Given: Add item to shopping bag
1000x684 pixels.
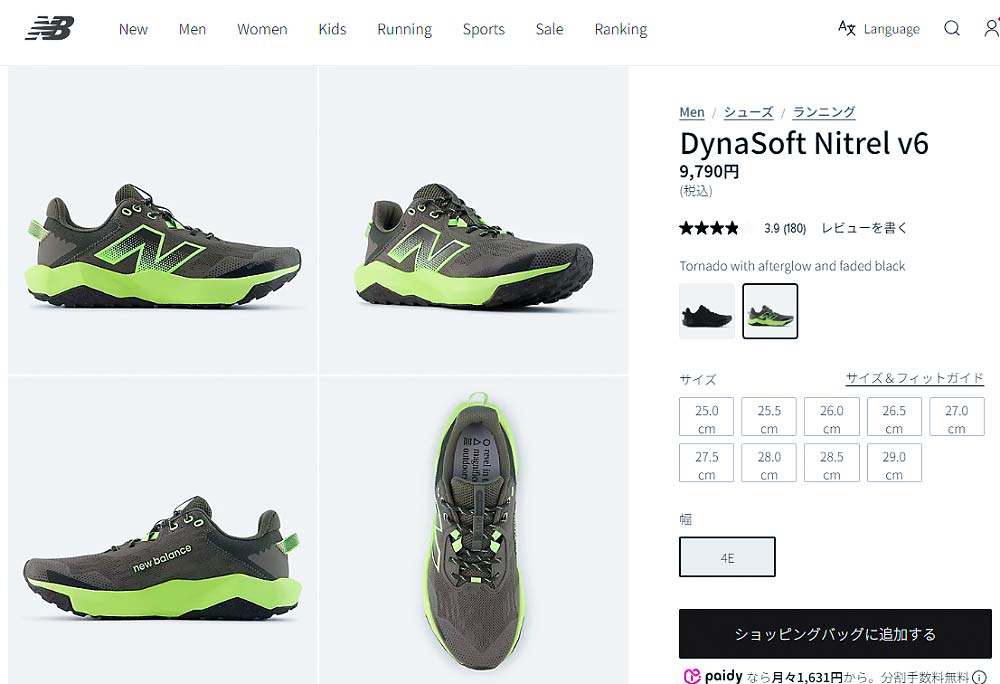Looking at the screenshot, I should (x=835, y=634).
